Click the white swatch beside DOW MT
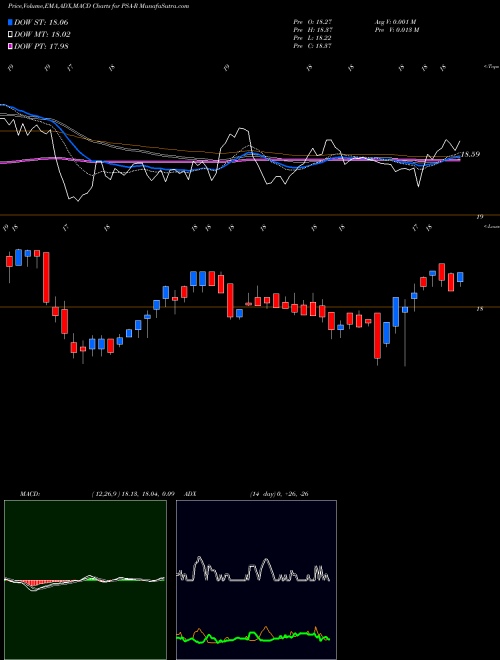The height and width of the screenshot is (660, 500). 10,35
